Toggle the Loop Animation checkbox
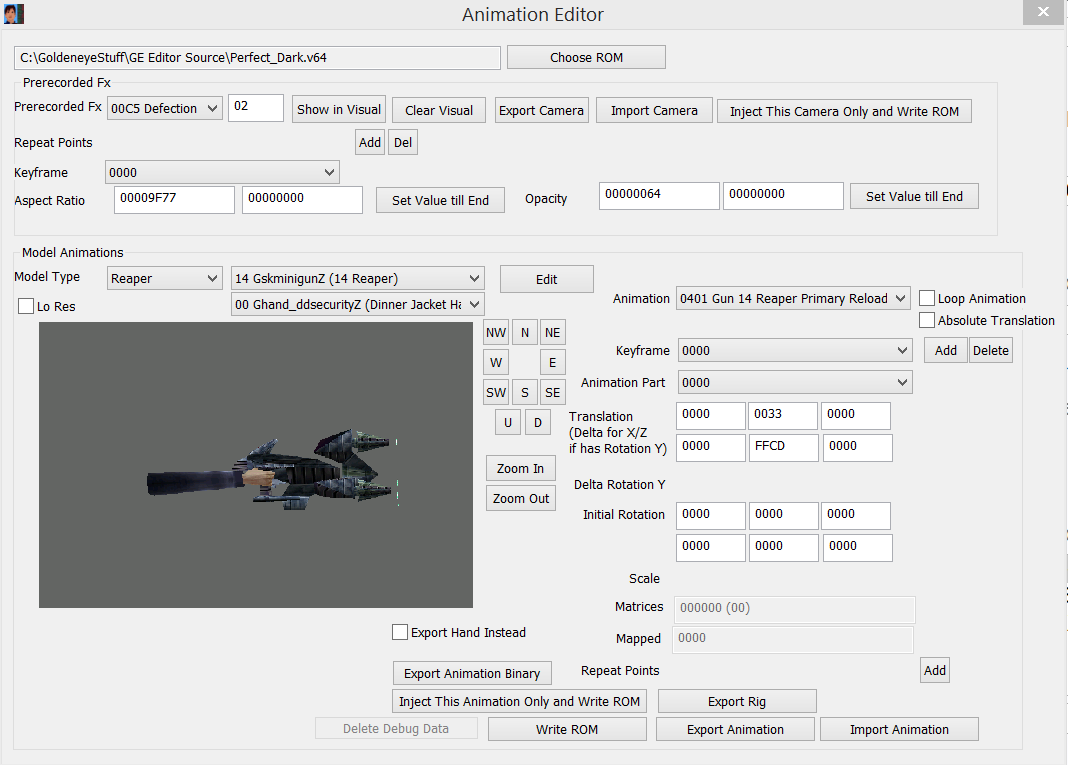 [926, 298]
